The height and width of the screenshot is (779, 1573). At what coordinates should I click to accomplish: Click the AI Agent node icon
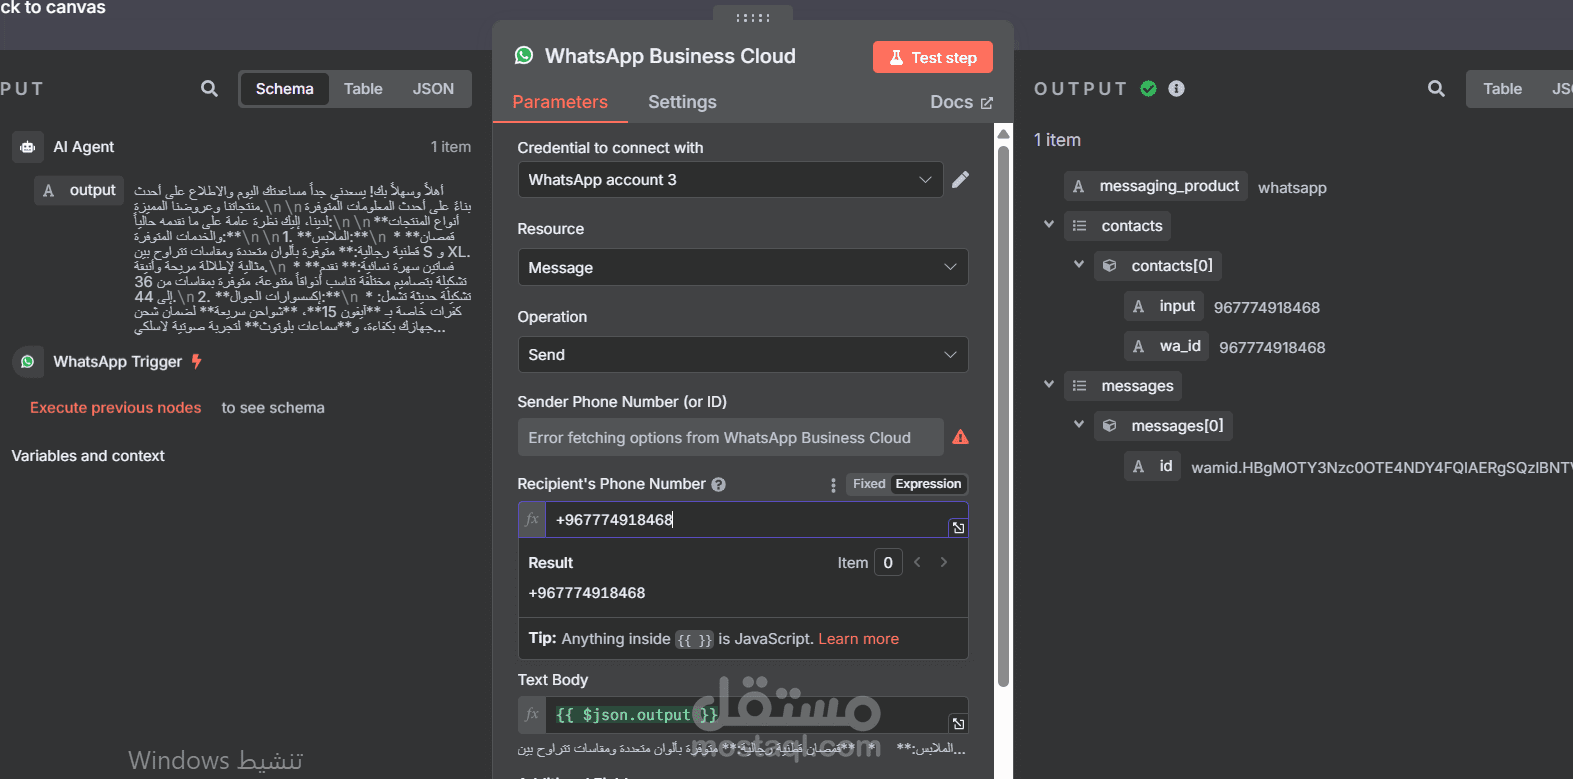click(x=28, y=147)
